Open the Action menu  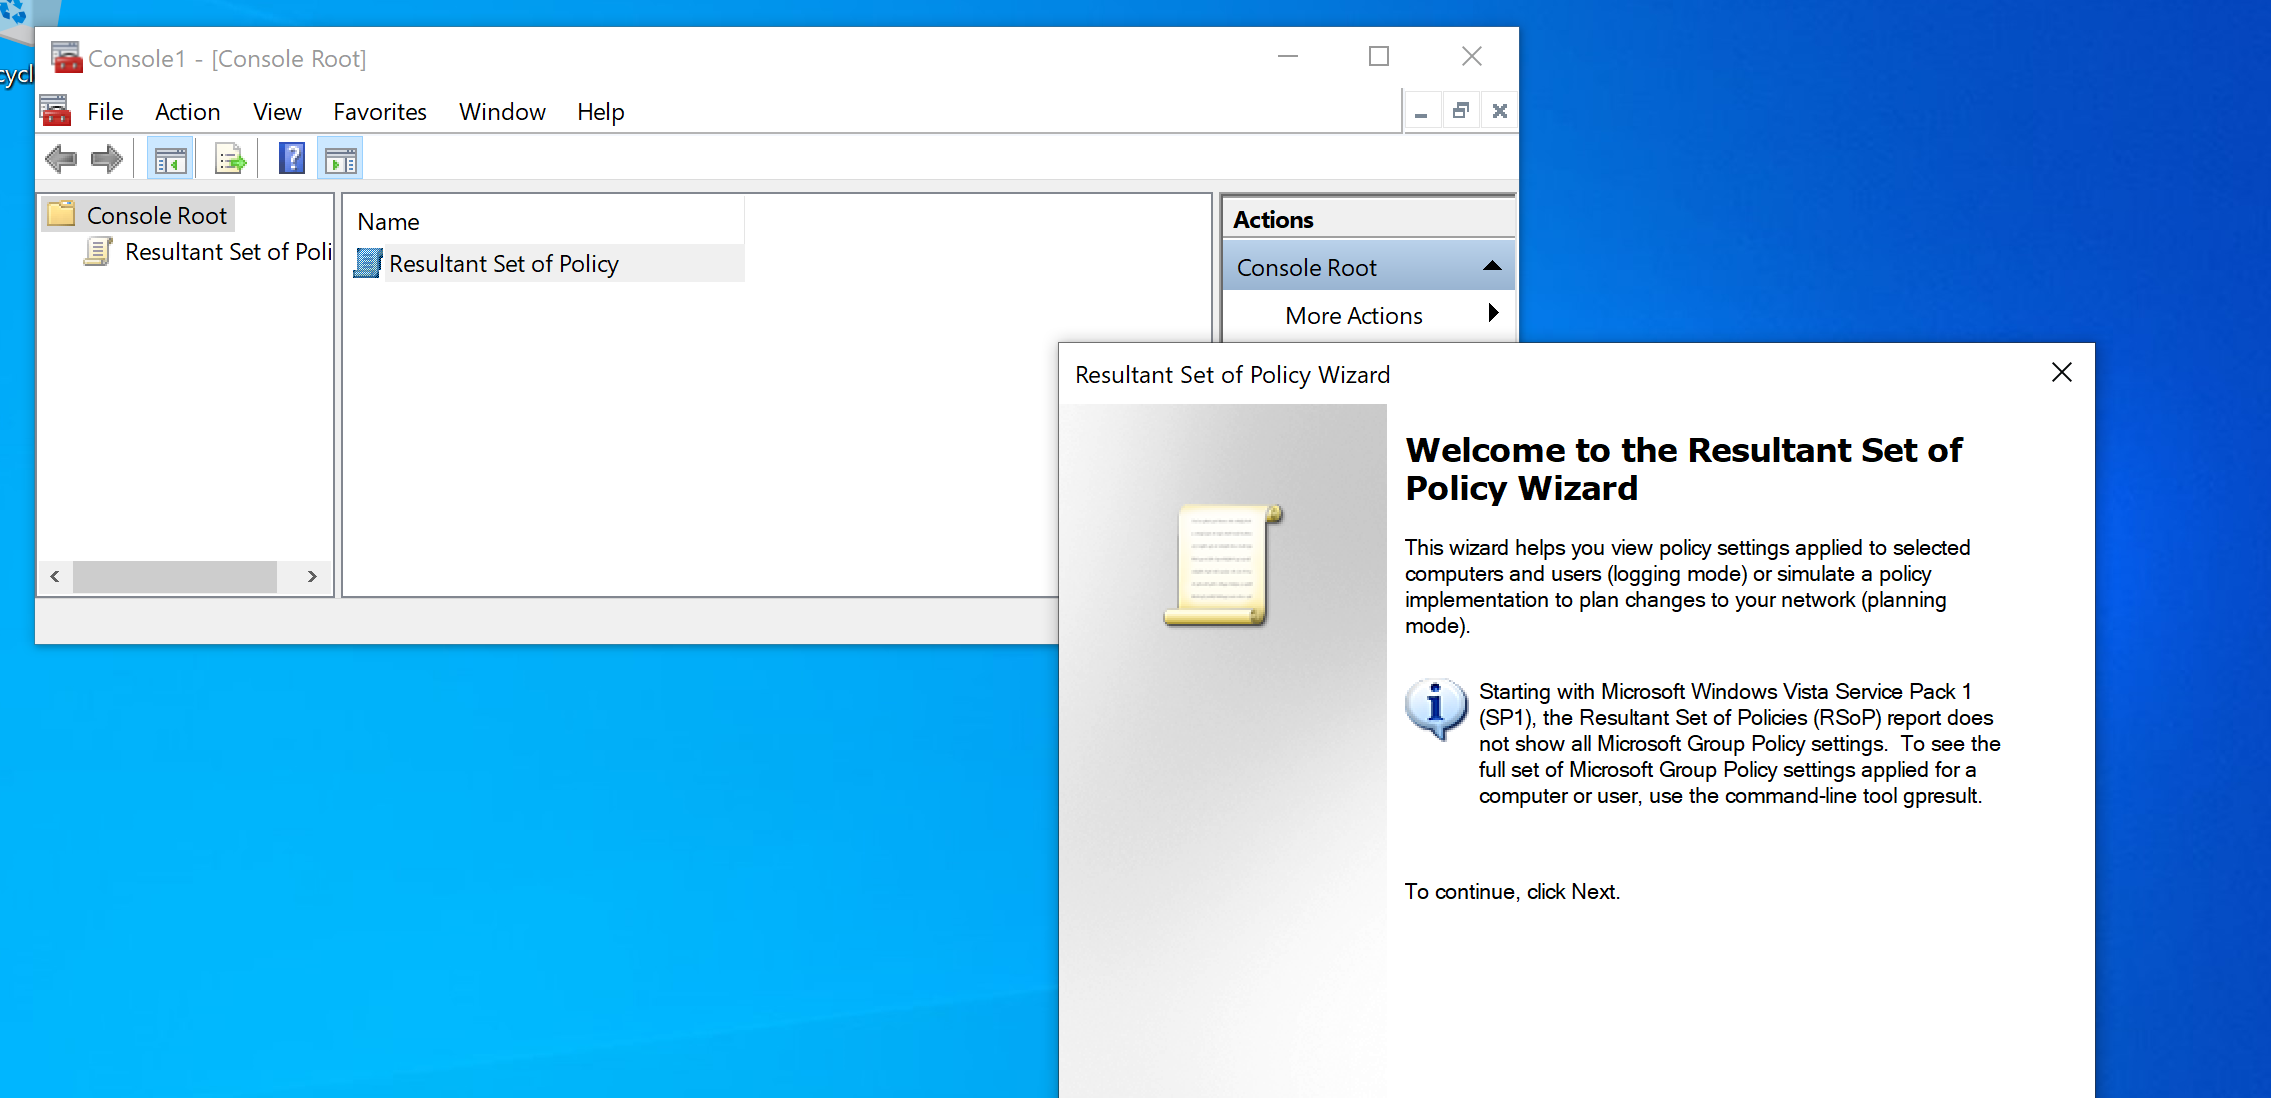coord(187,111)
